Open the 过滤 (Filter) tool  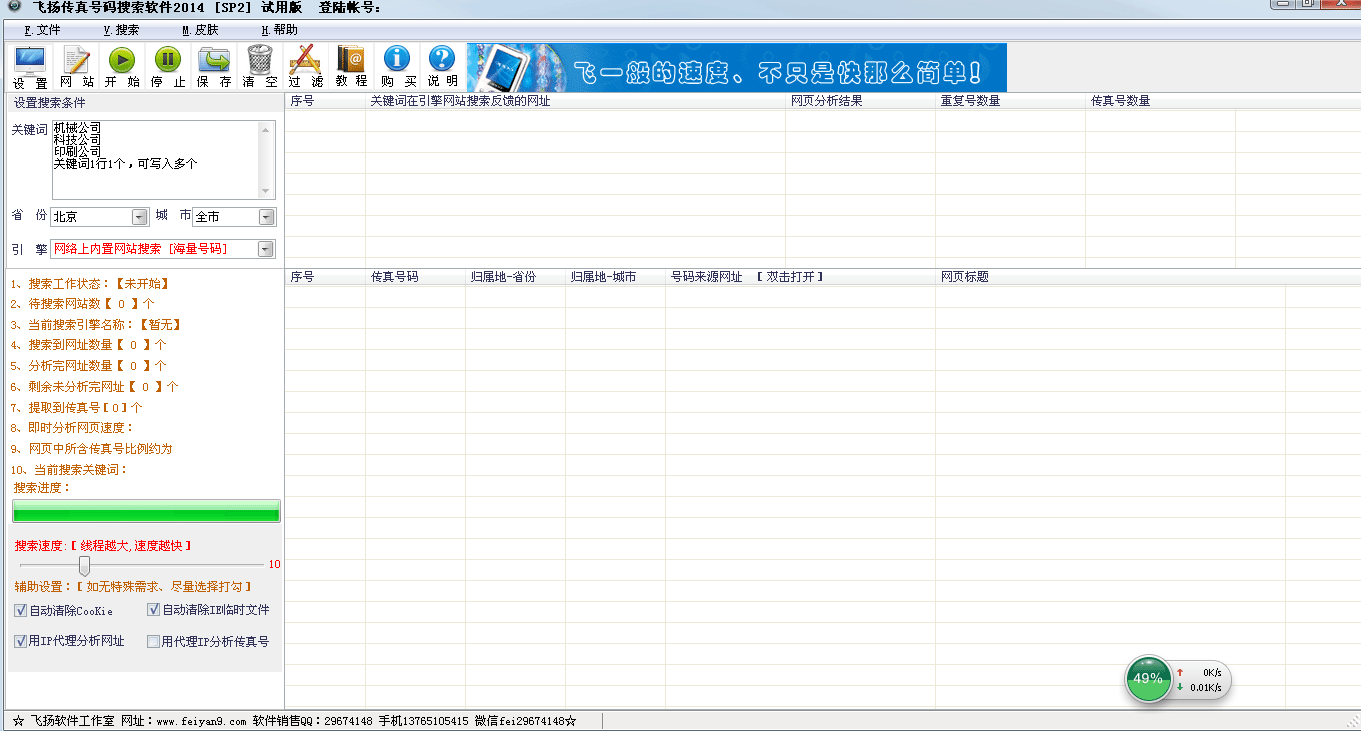(x=306, y=67)
